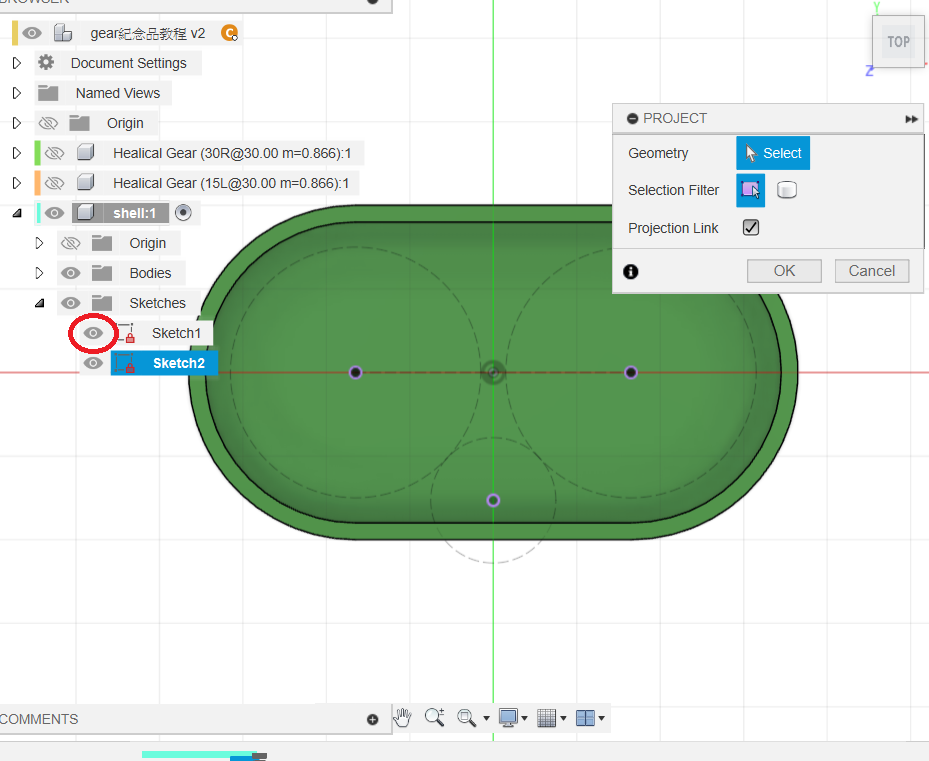Cancel the Project dialog

point(871,271)
